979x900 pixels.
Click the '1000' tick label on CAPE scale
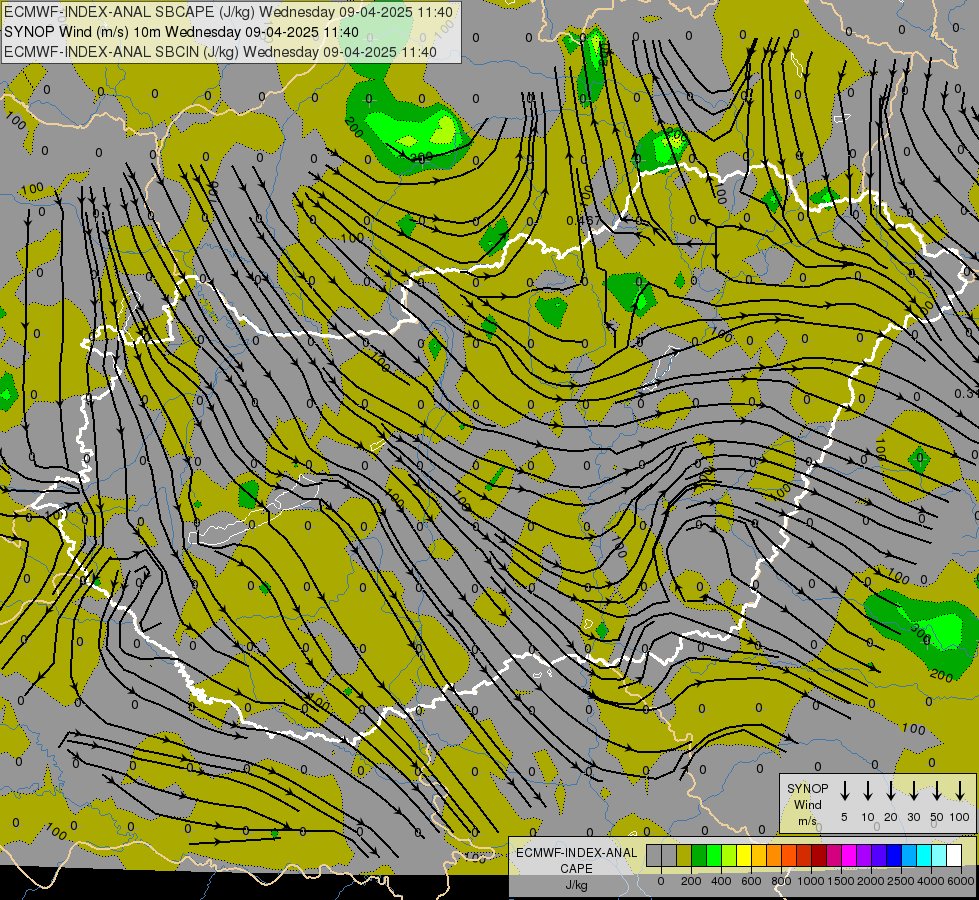tap(811, 881)
